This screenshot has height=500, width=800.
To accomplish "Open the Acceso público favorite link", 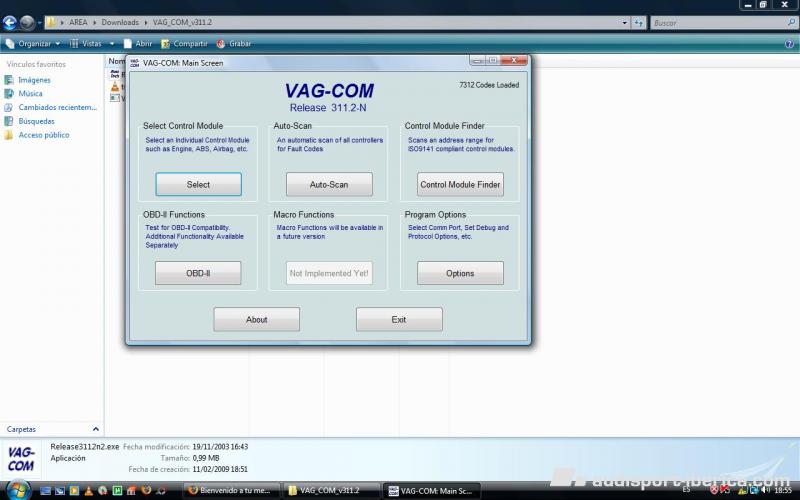I will coord(44,135).
